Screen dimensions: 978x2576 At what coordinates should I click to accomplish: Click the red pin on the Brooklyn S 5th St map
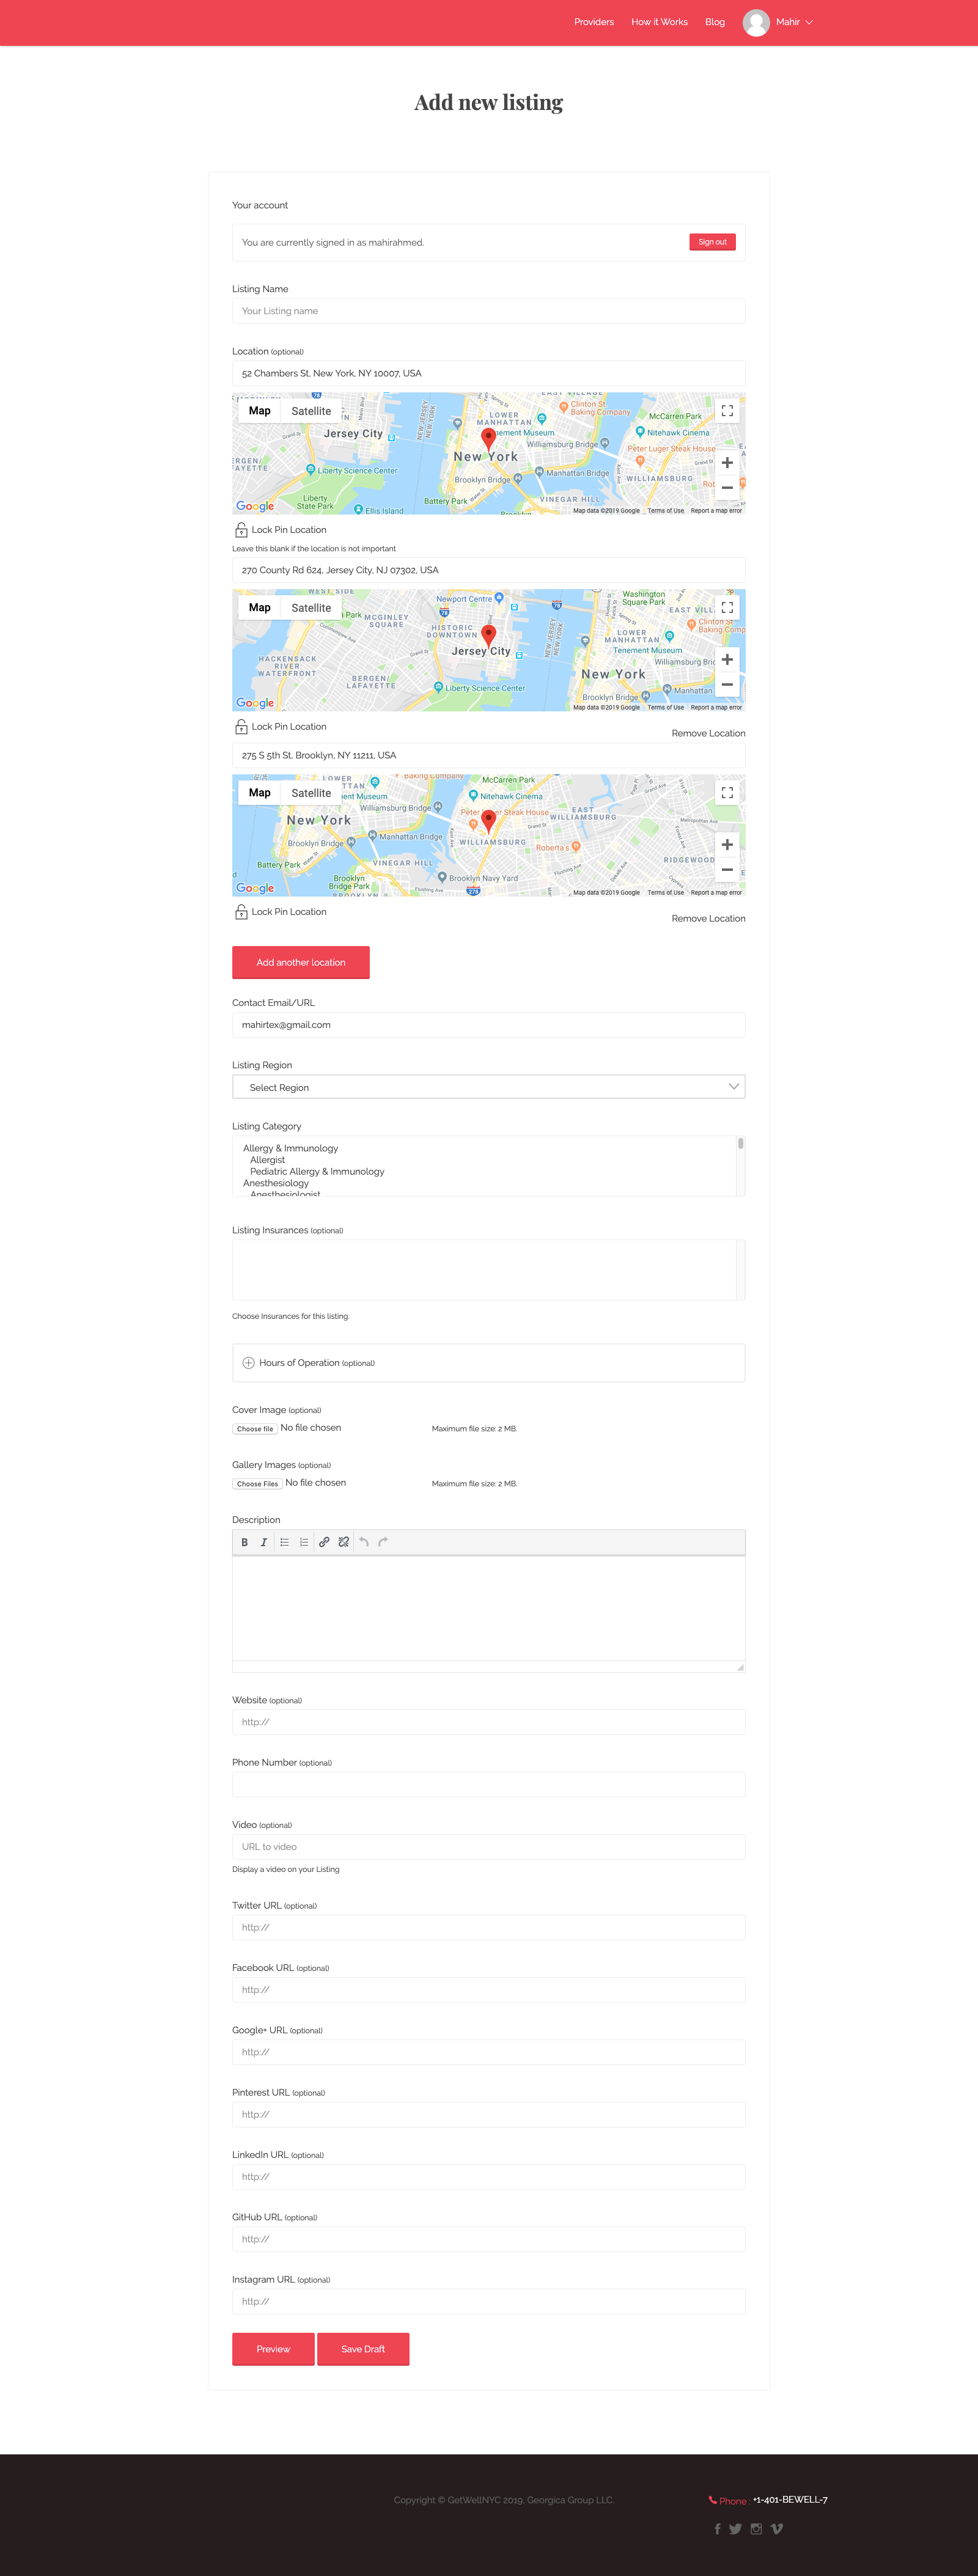(x=488, y=821)
